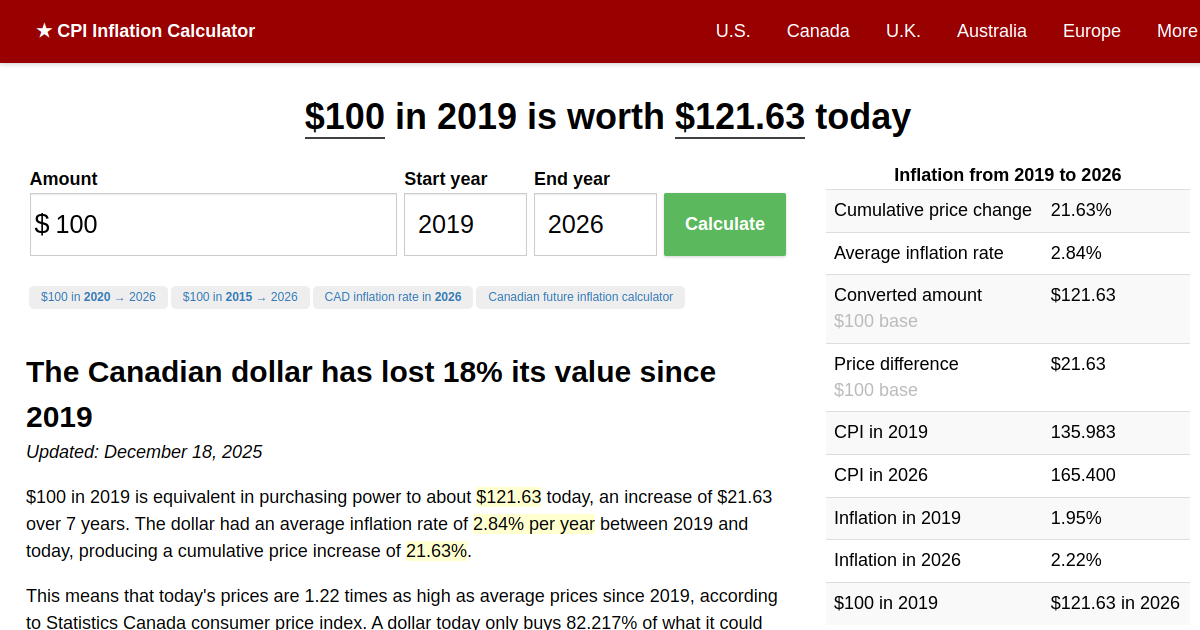Click the highlighted "21.63%" text
This screenshot has height=630, width=1200.
[x=436, y=550]
